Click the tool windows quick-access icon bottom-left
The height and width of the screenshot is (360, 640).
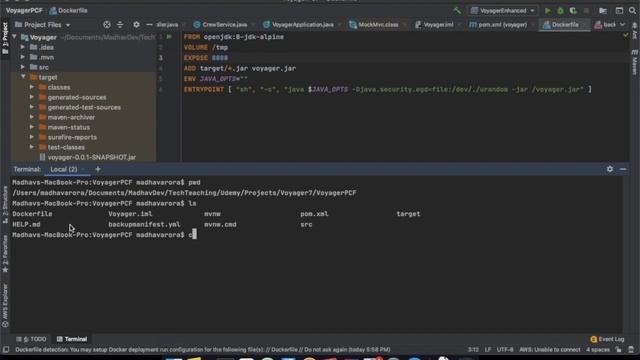pyautogui.click(x=6, y=350)
